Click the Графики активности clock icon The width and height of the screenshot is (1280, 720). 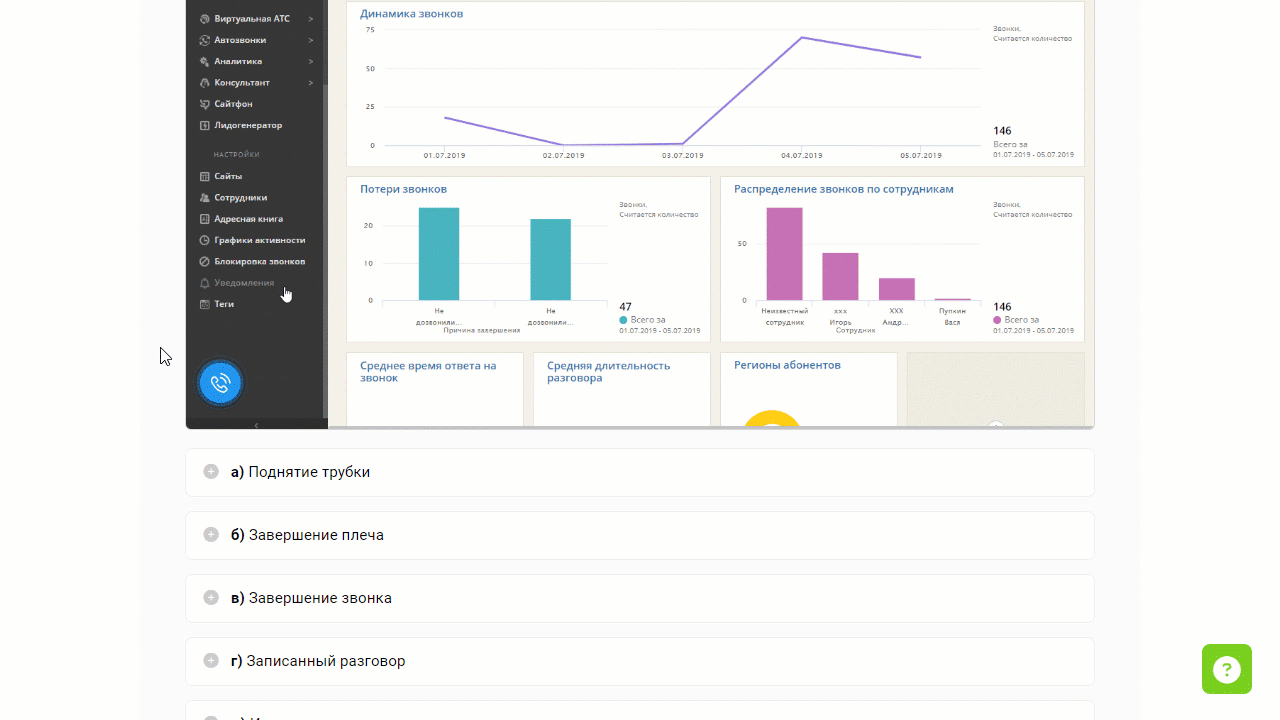click(x=204, y=240)
